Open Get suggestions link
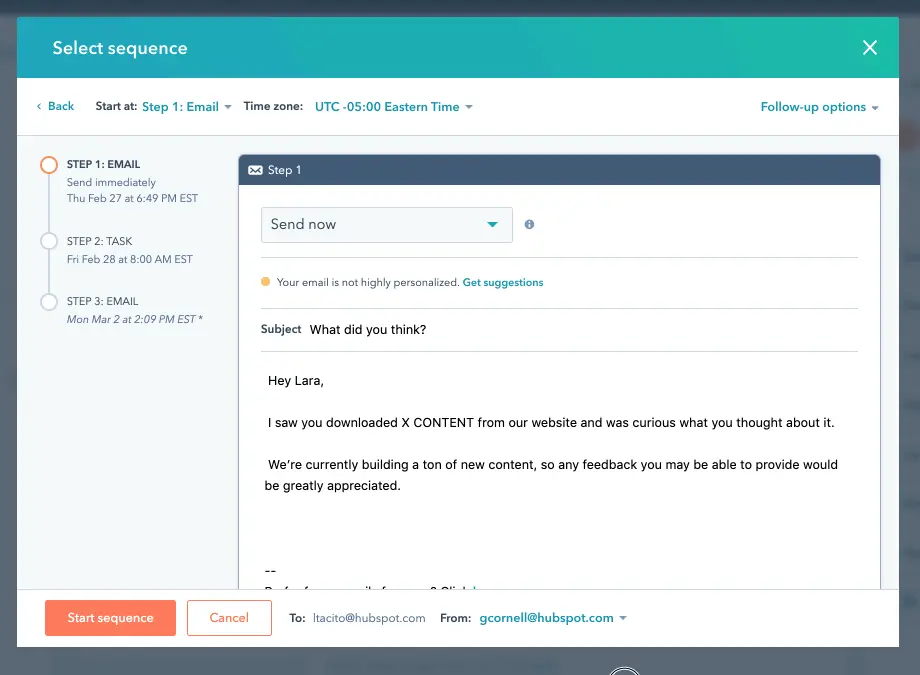920x675 pixels. (x=502, y=283)
